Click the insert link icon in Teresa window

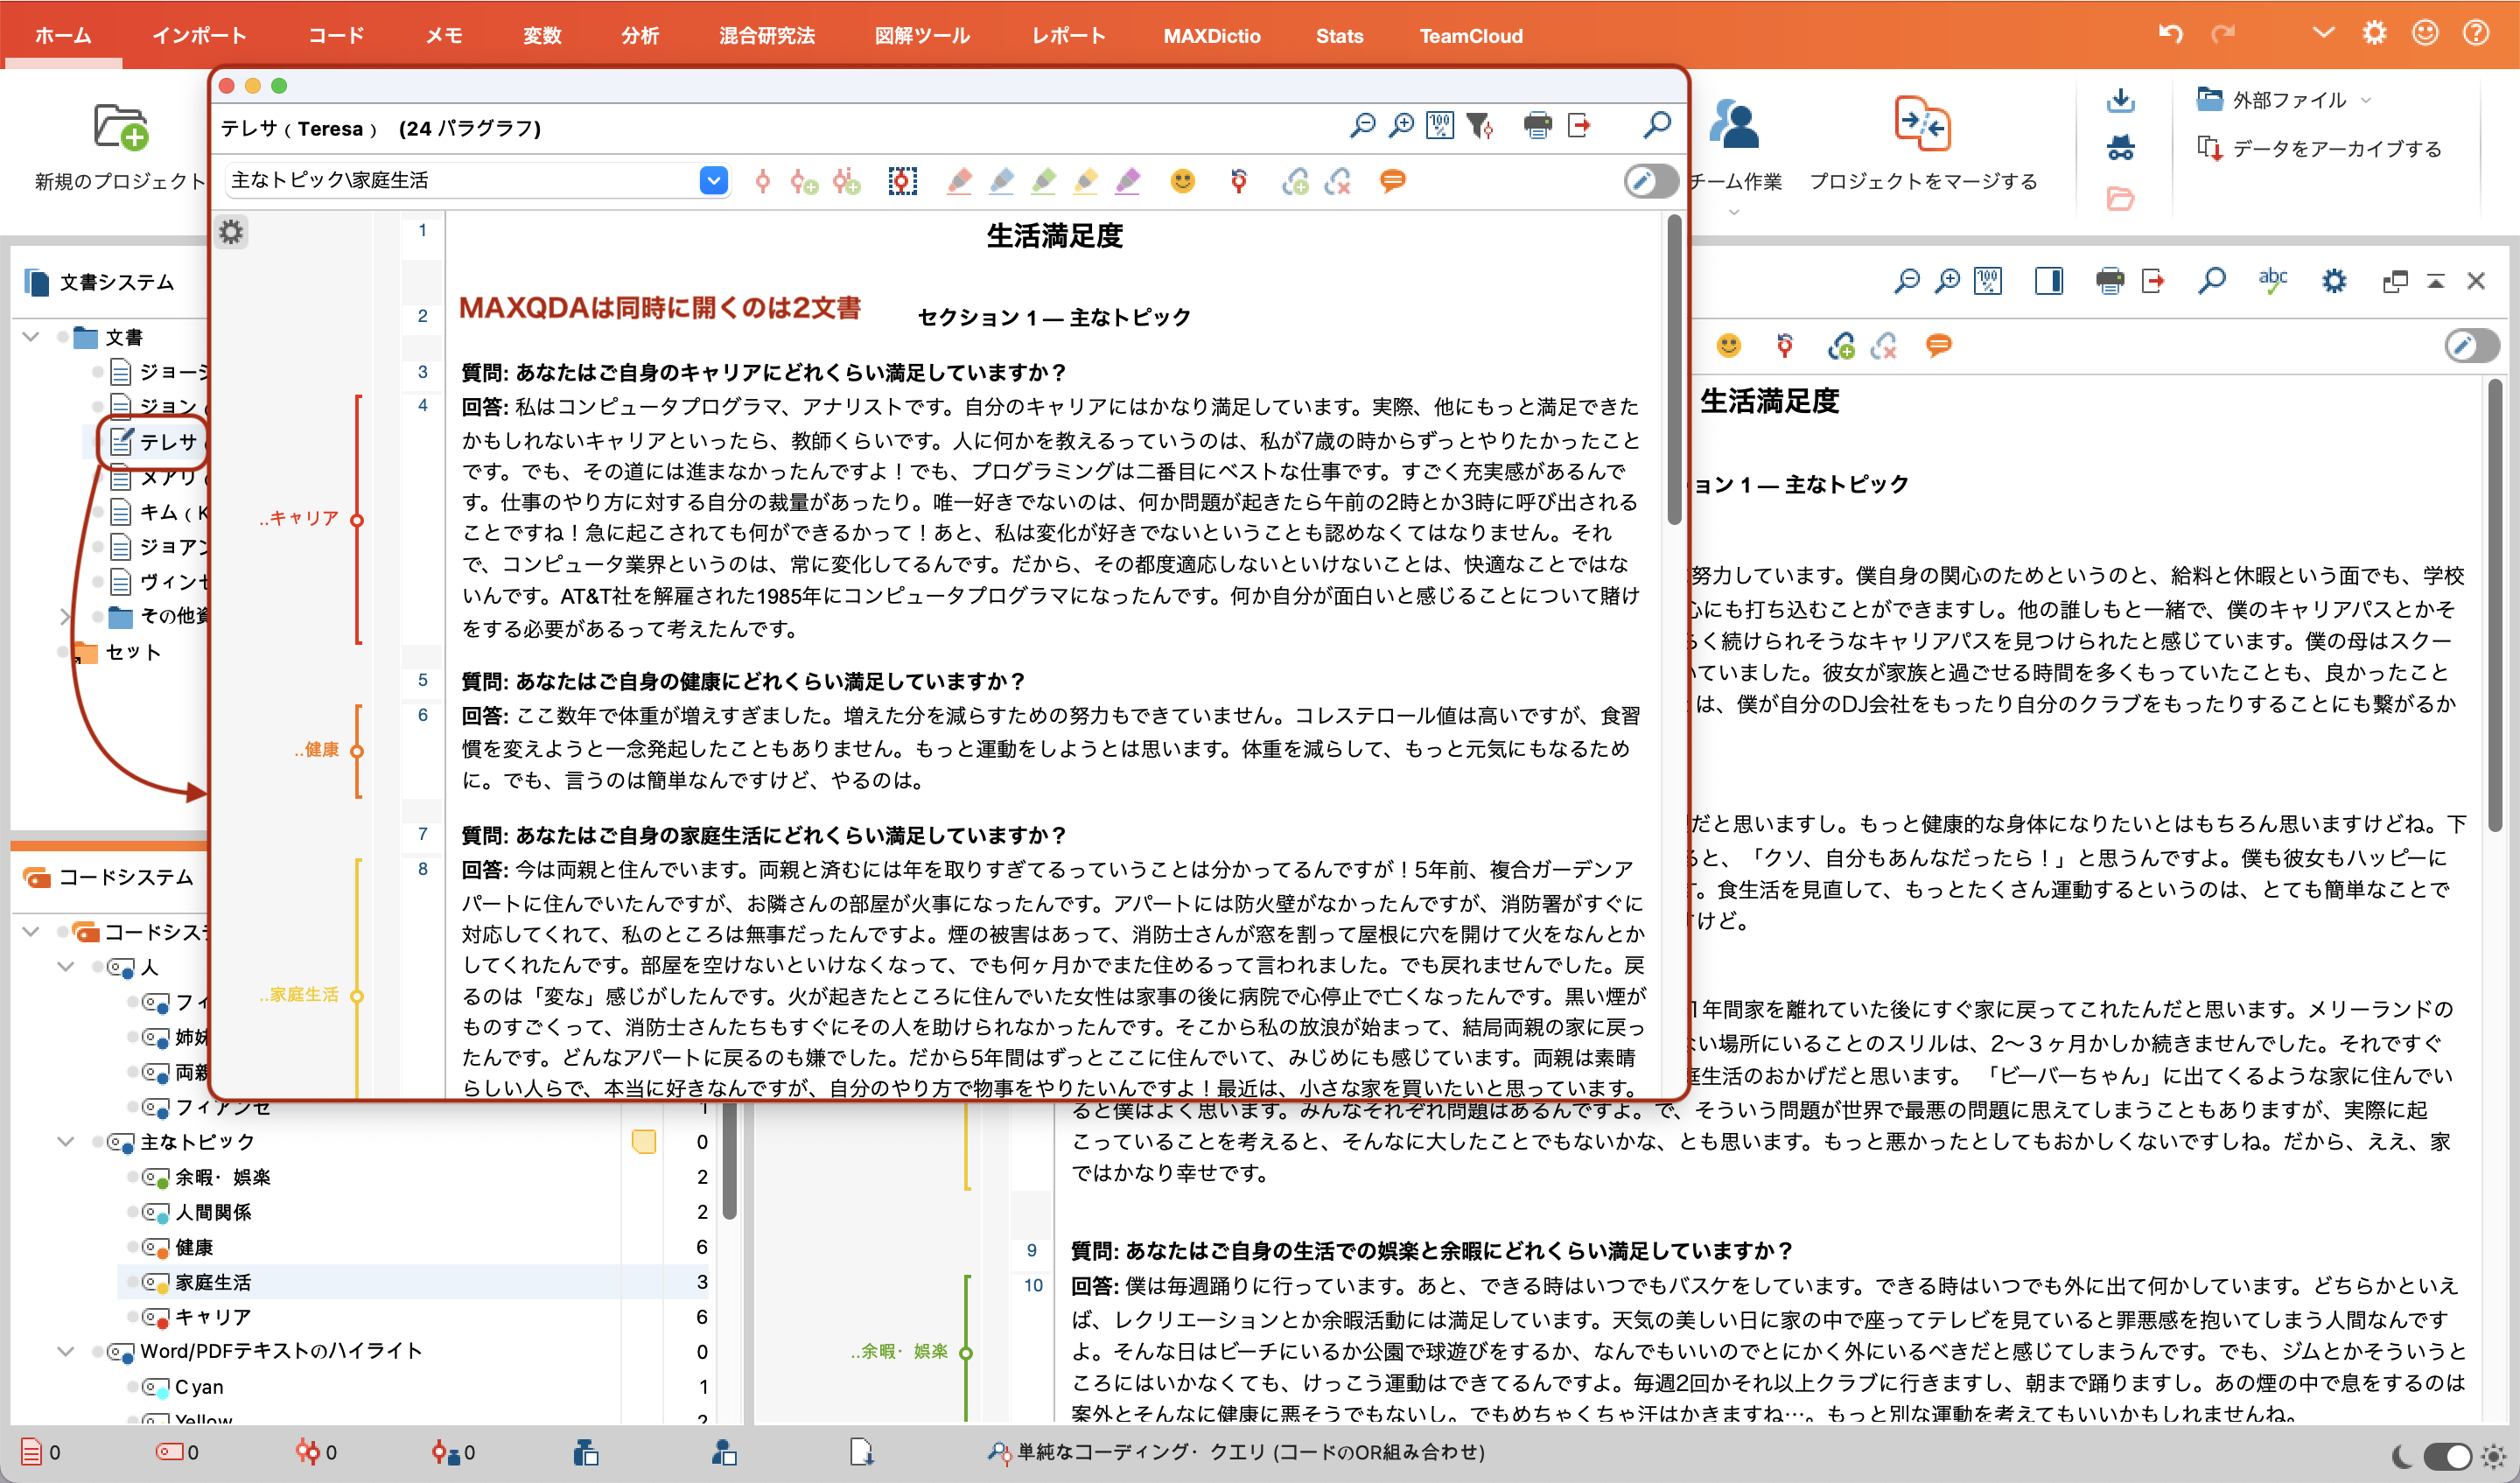(x=1296, y=181)
